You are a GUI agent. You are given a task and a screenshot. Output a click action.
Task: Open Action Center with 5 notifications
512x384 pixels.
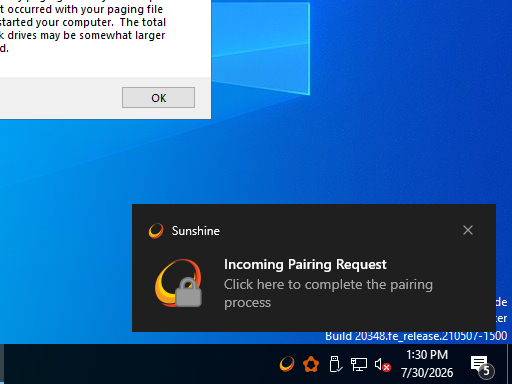pos(482,366)
